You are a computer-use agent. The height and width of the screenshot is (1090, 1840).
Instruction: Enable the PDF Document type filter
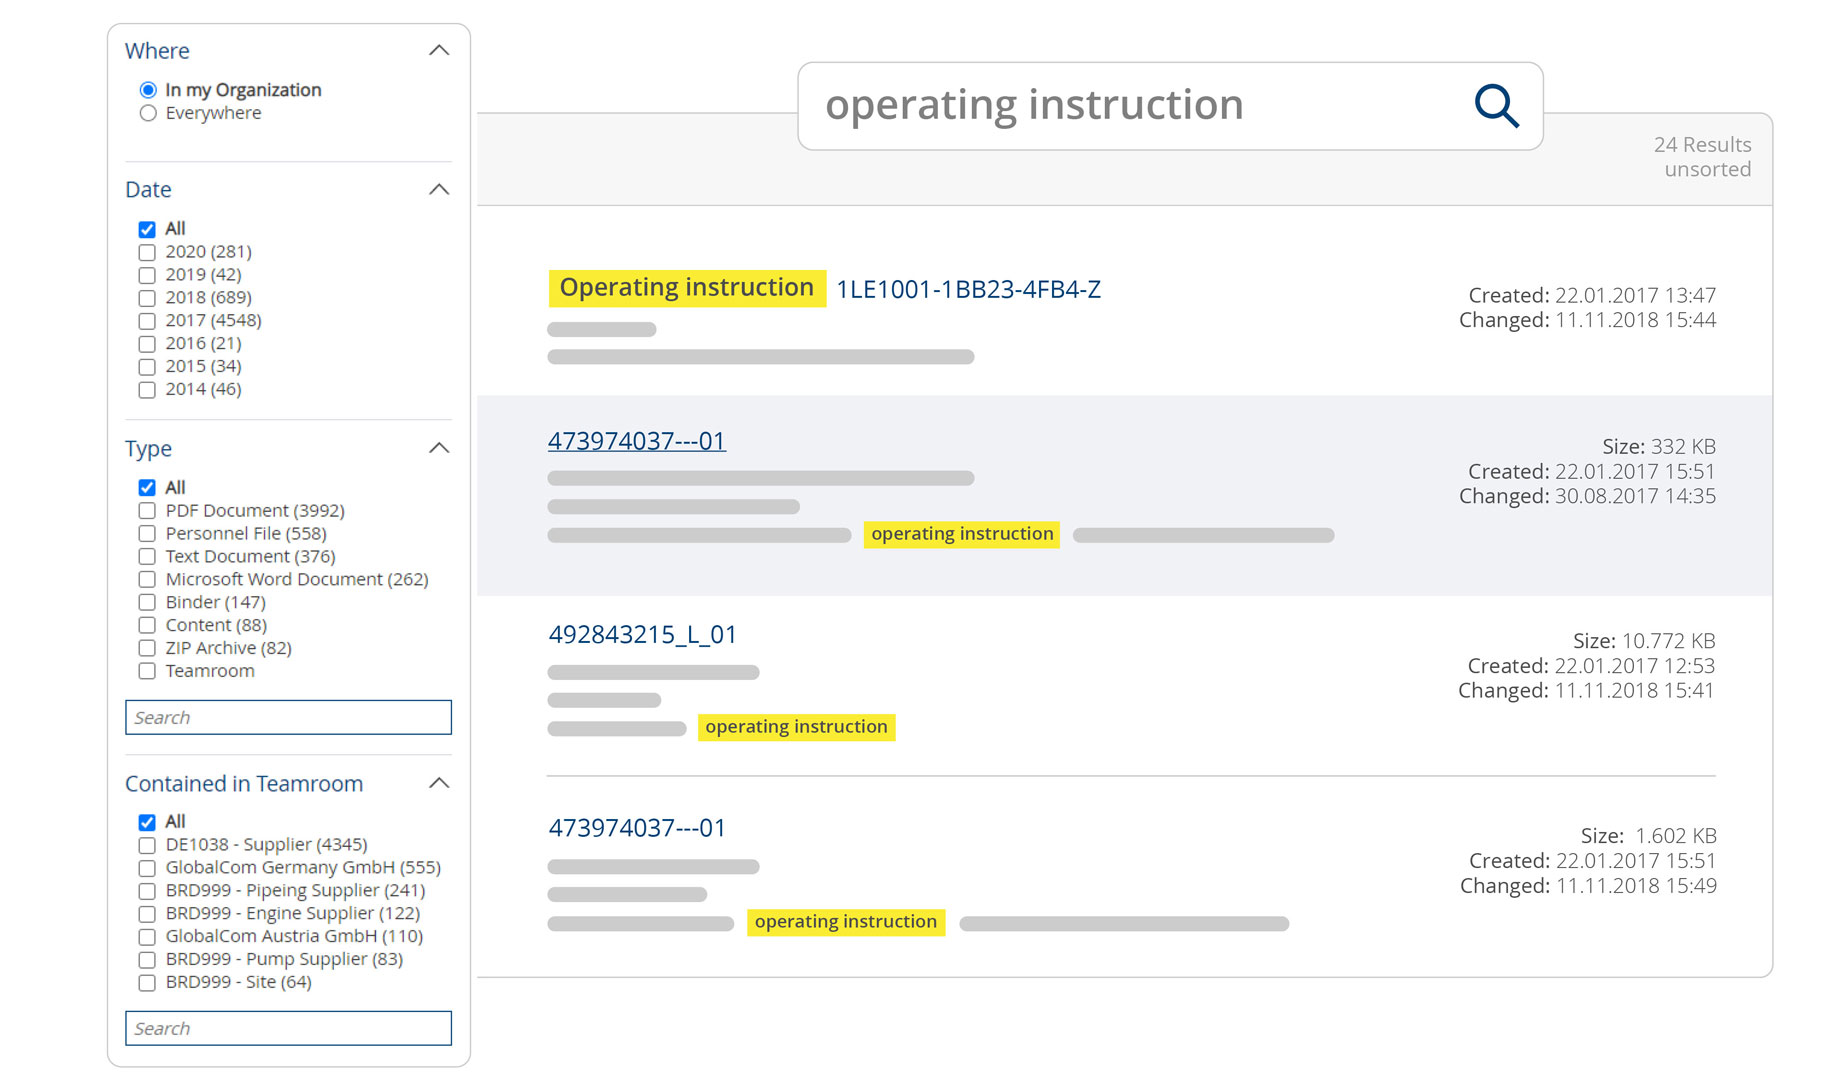(147, 511)
